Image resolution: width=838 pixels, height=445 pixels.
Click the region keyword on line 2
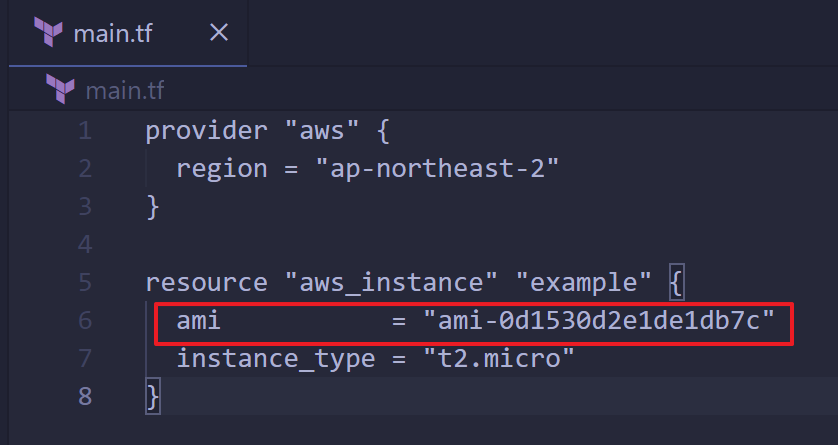click(x=222, y=170)
